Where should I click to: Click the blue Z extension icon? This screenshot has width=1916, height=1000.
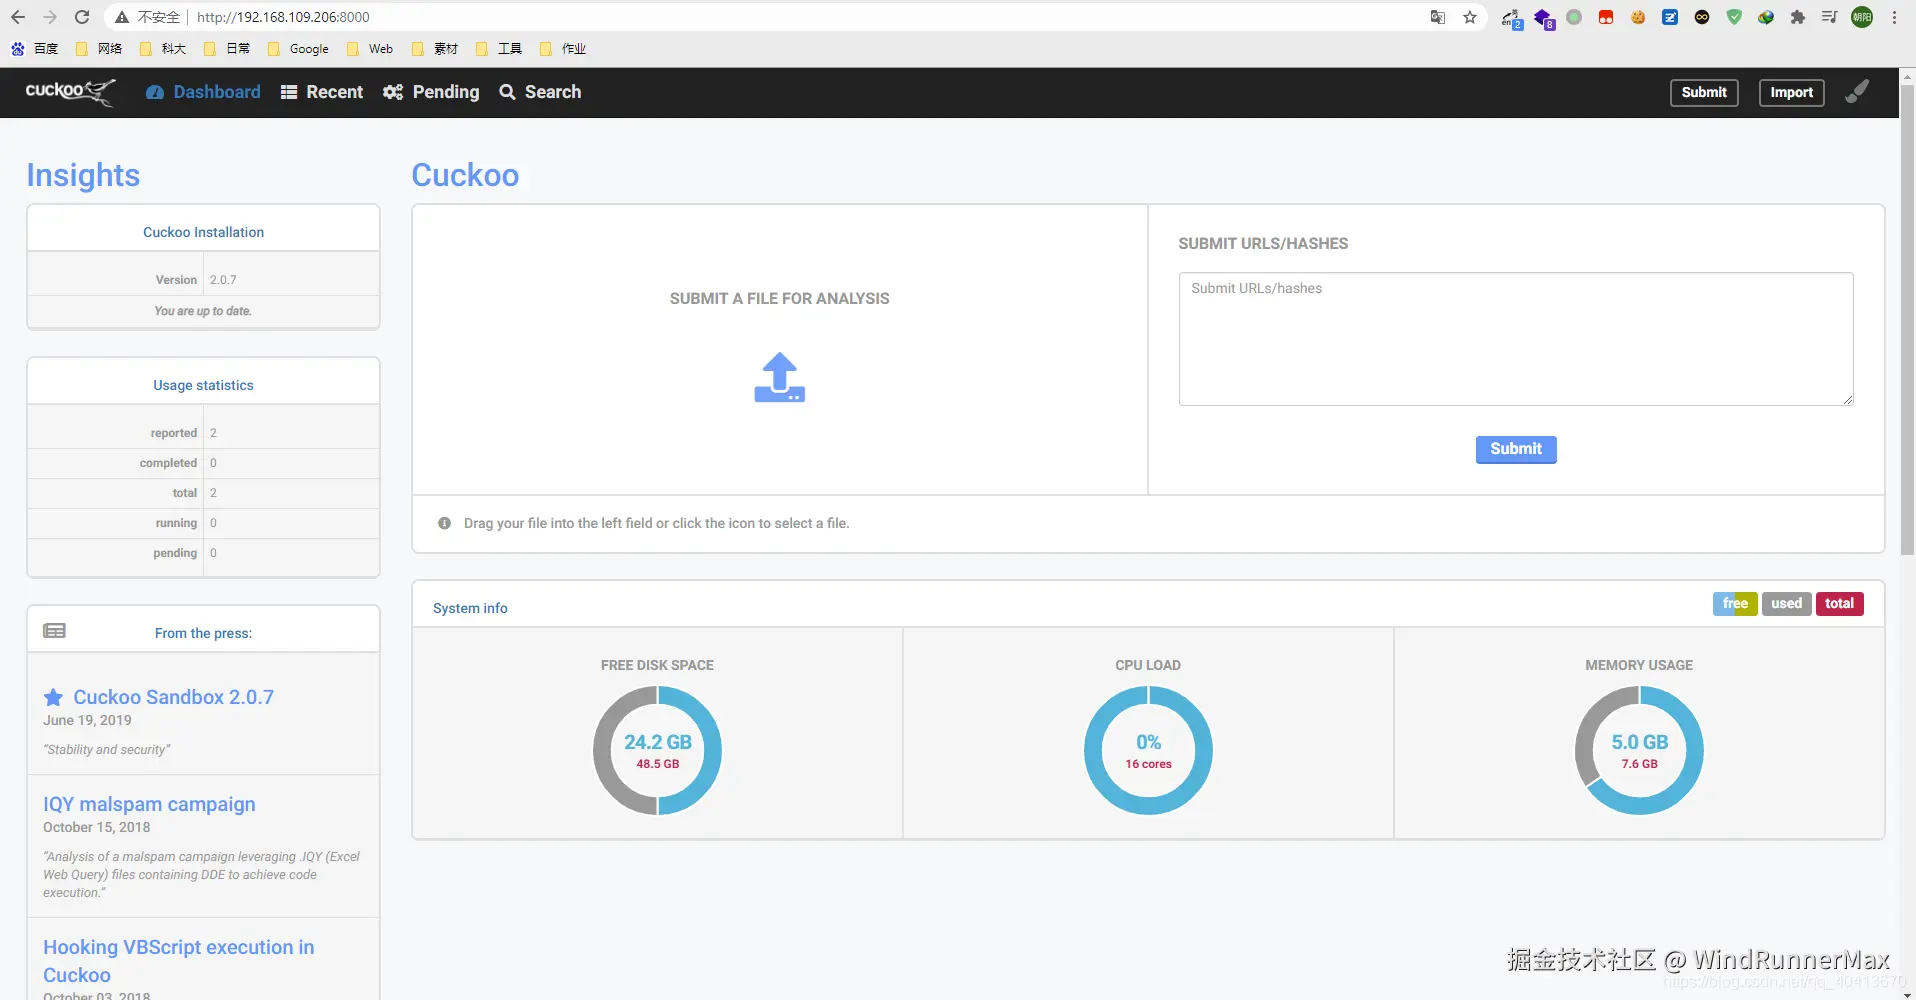[1670, 17]
